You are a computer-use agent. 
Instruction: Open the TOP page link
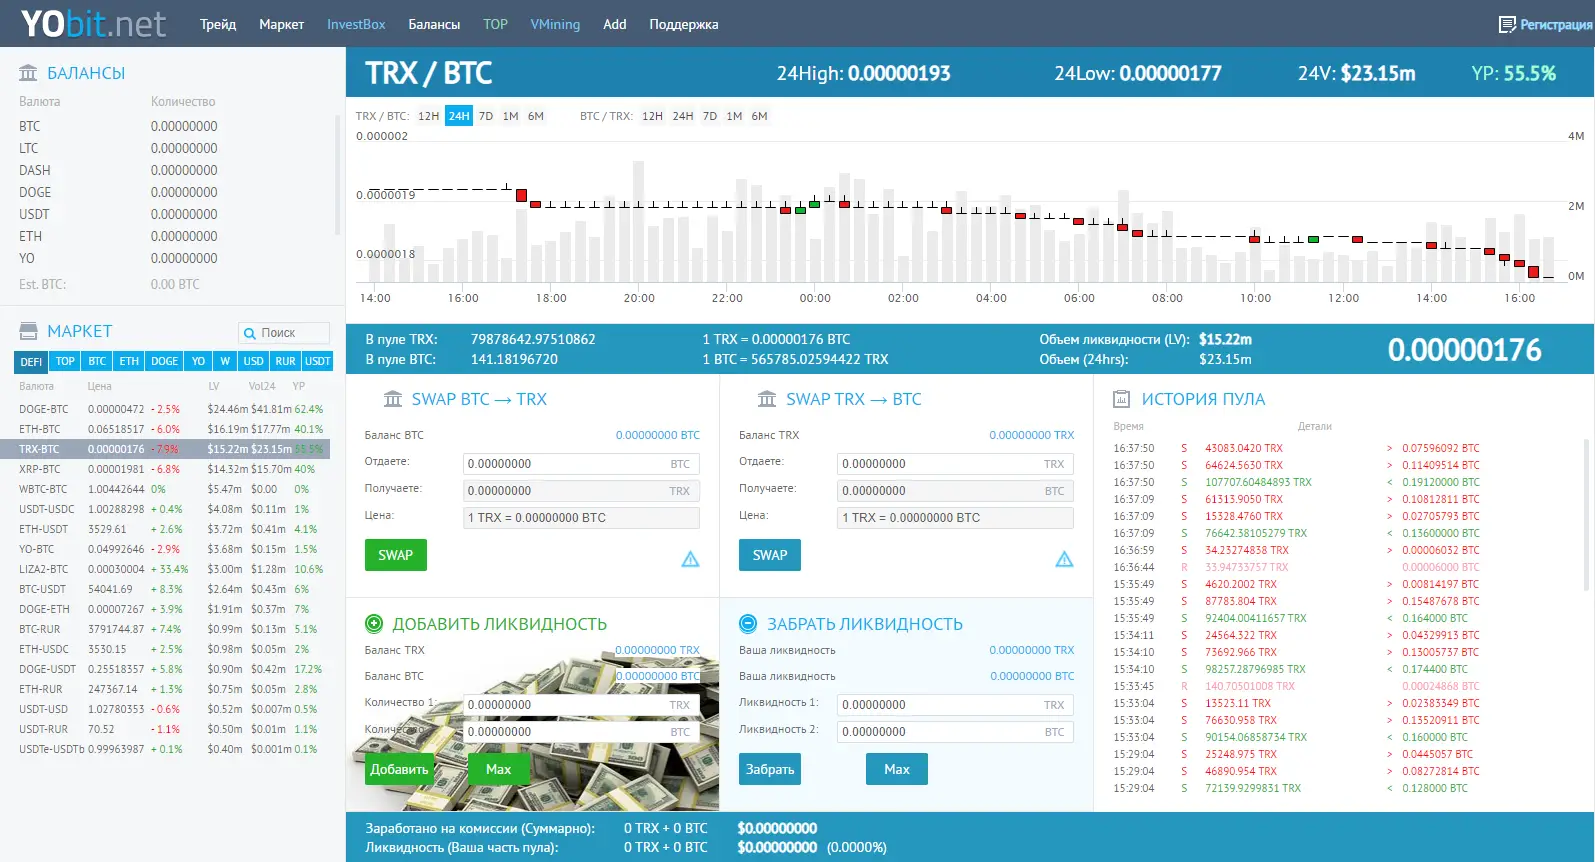pyautogui.click(x=495, y=24)
